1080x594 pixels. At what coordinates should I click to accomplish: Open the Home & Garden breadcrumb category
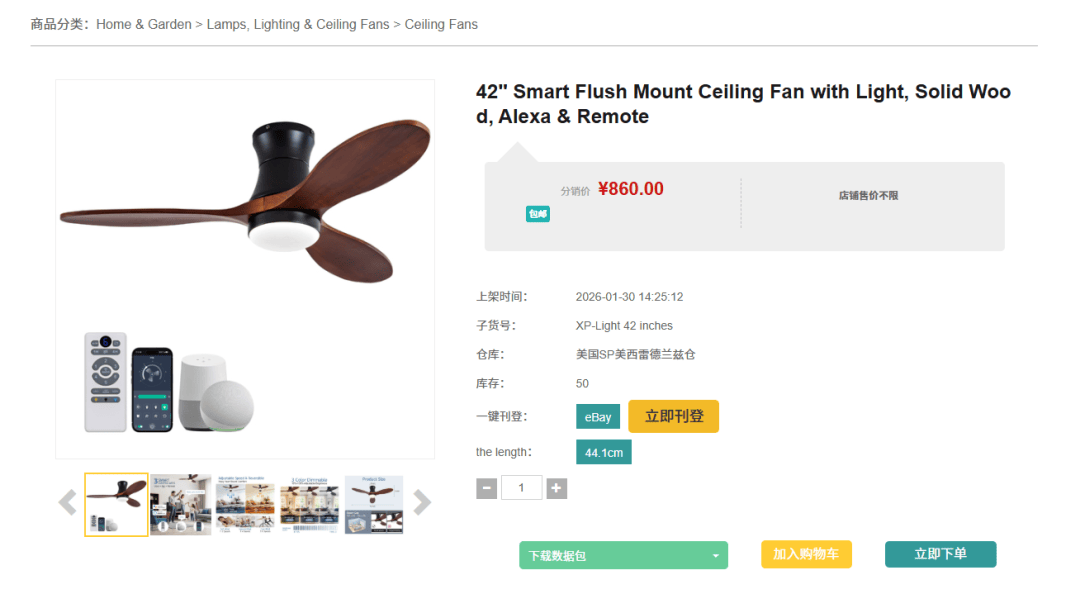[144, 24]
